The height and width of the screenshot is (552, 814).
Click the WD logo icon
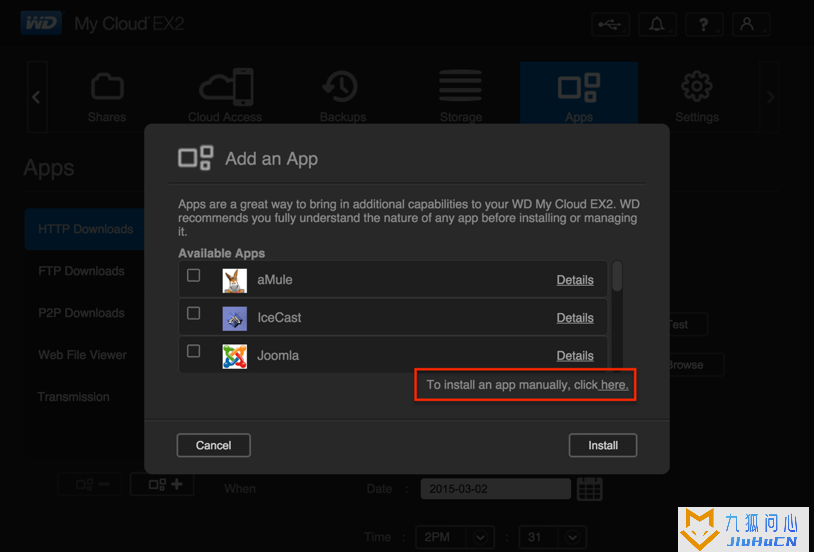[x=42, y=23]
